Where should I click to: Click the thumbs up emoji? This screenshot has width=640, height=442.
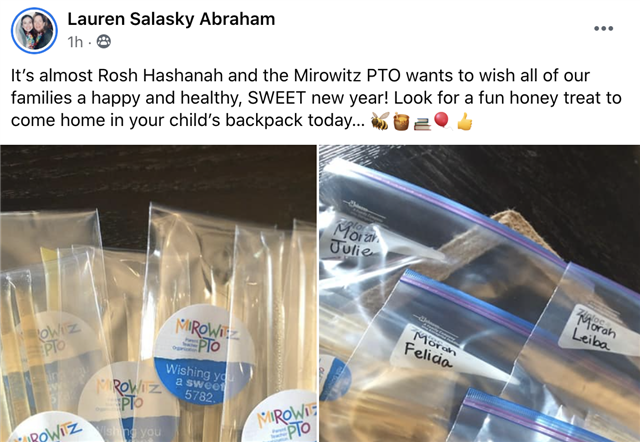tap(464, 121)
